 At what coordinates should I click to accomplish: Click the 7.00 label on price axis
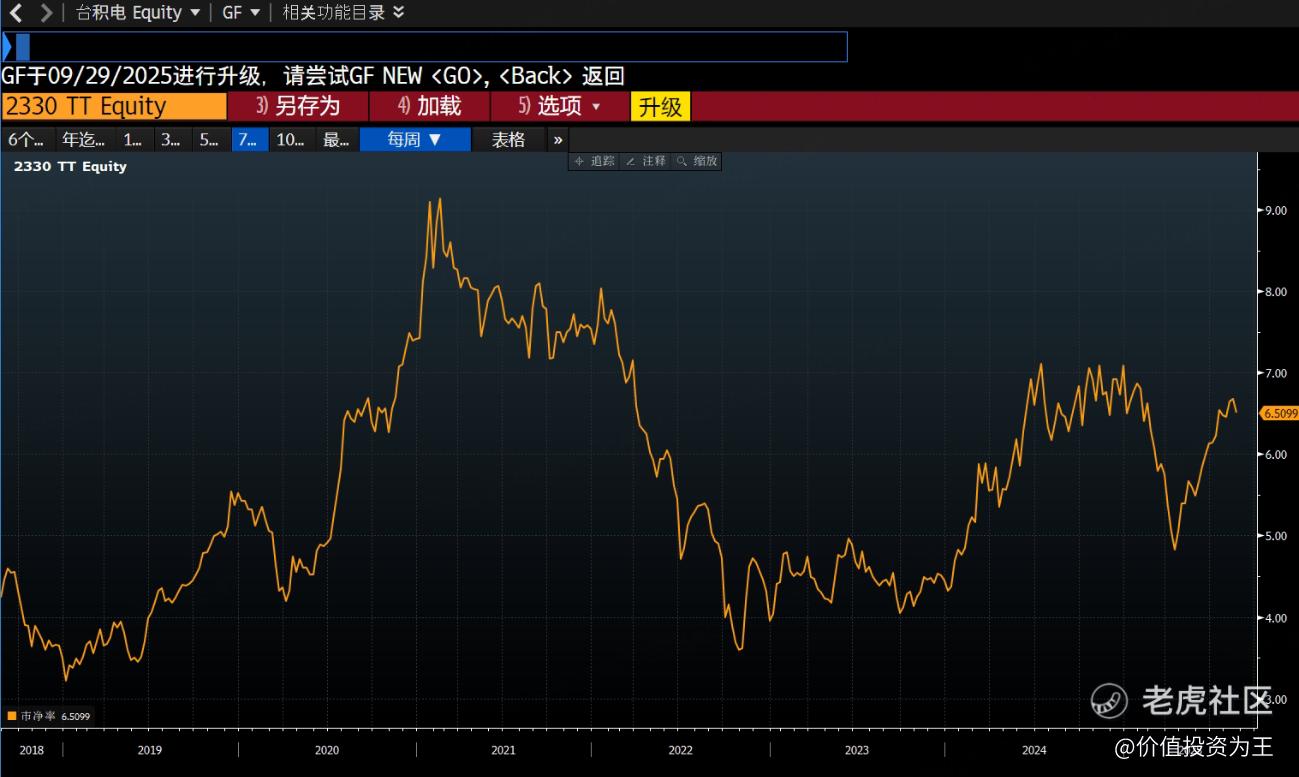(x=1275, y=373)
